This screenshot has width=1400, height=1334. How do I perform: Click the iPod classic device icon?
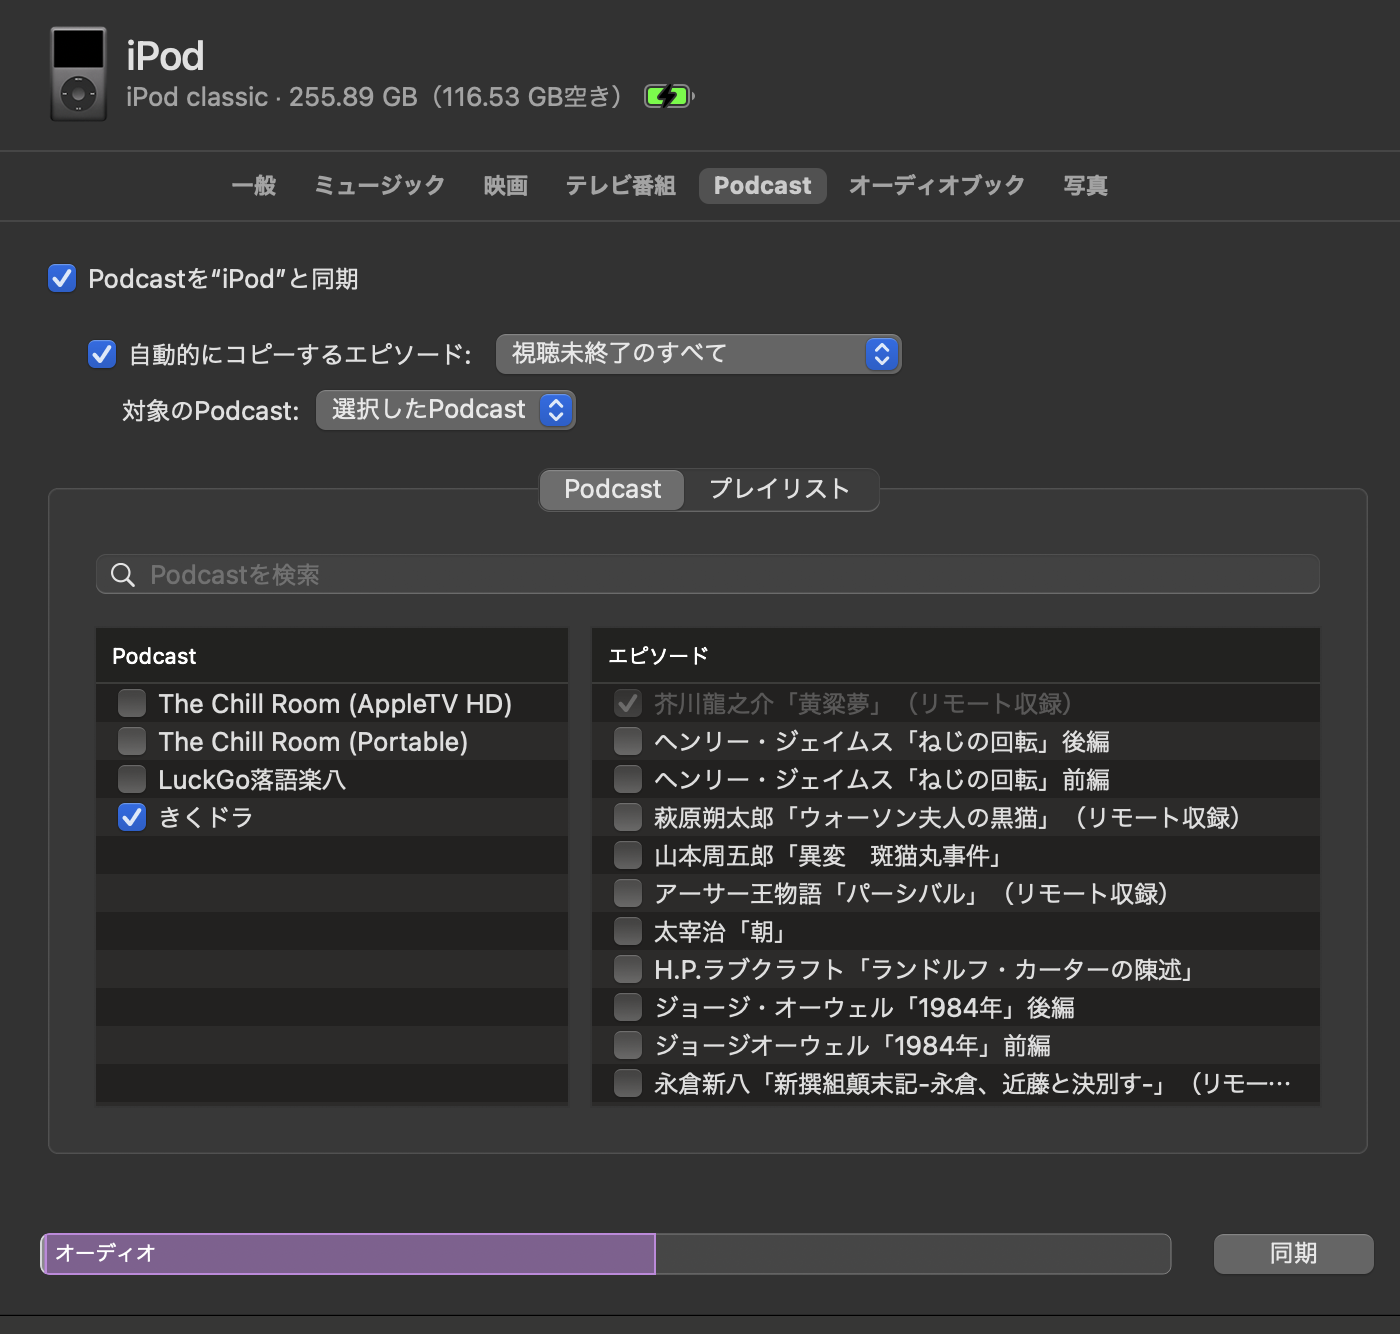(78, 74)
